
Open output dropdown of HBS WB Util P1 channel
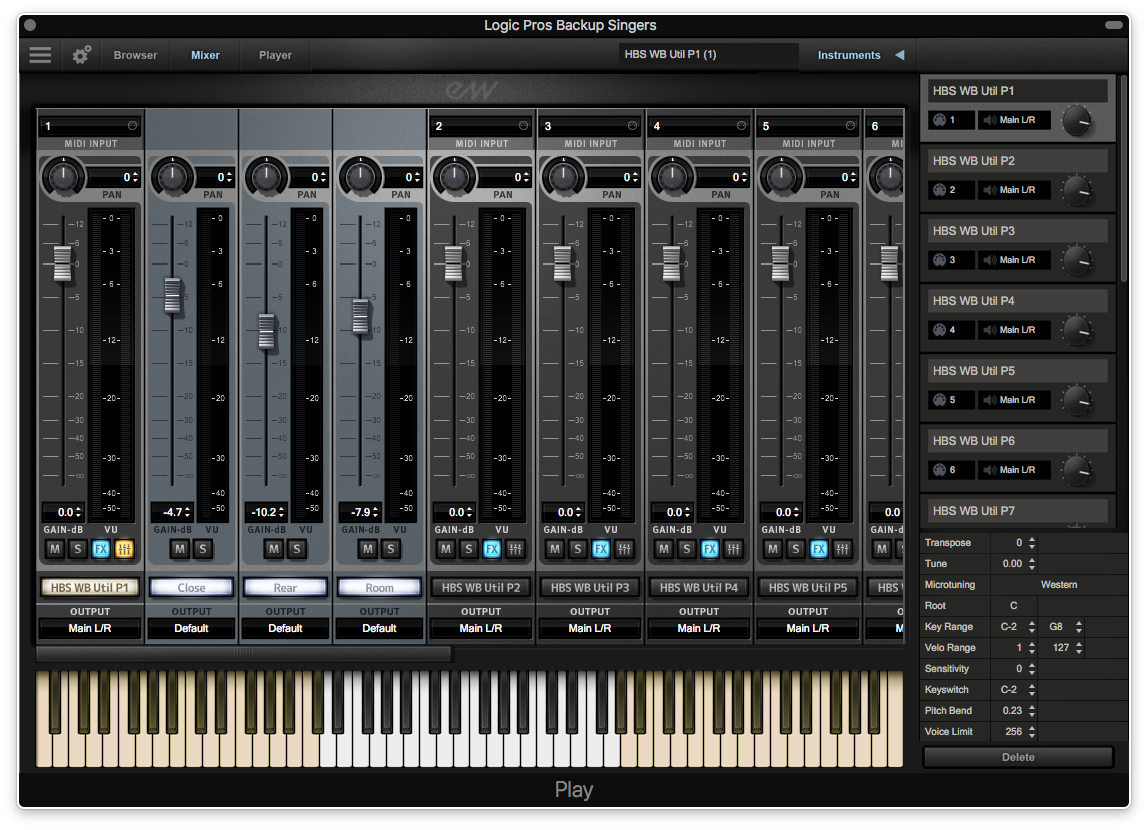coord(90,629)
